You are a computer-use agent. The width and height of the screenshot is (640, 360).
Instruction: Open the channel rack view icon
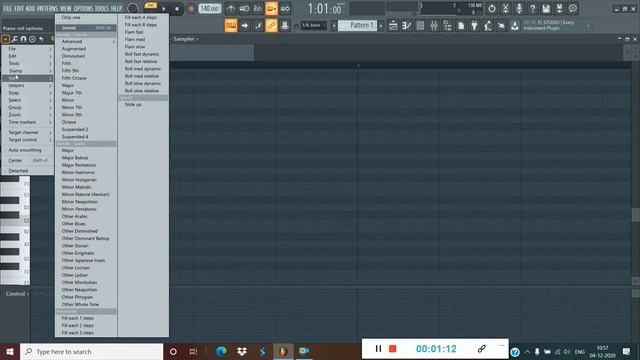[420, 26]
